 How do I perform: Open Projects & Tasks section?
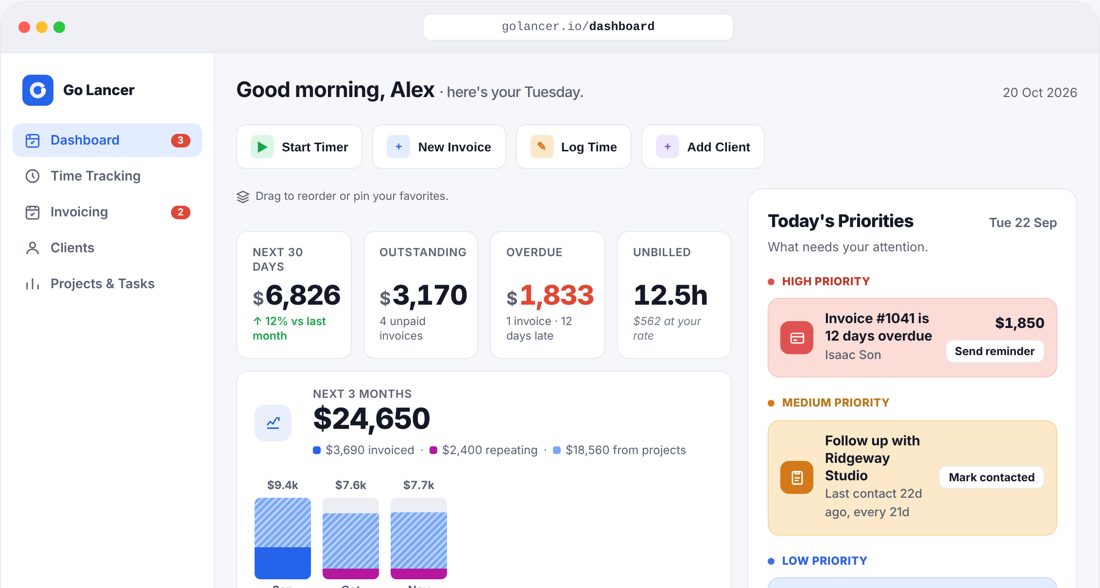pyautogui.click(x=107, y=283)
